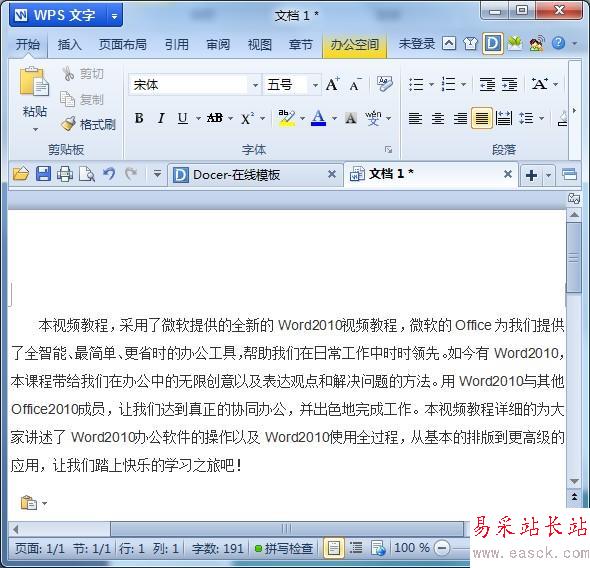Viewport: 590px width, 568px height.
Task: Click the numbered list icon
Action: (x=448, y=84)
